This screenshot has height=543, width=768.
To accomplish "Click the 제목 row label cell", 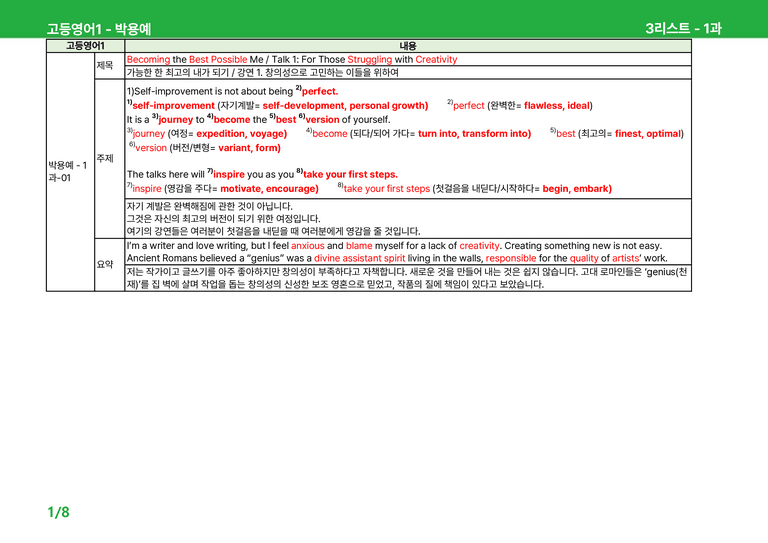I will click(x=109, y=66).
